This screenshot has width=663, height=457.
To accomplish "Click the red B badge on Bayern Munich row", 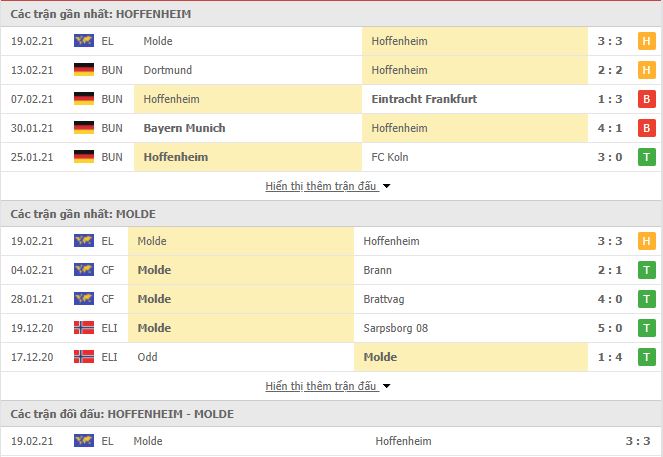I will (647, 128).
